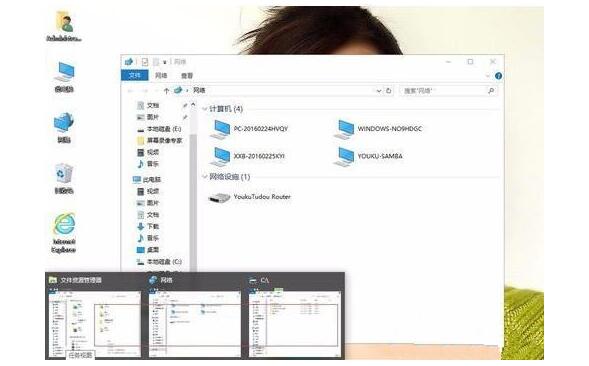589x366 pixels.
Task: Collapse the 网络设备 (1) group
Action: point(205,177)
